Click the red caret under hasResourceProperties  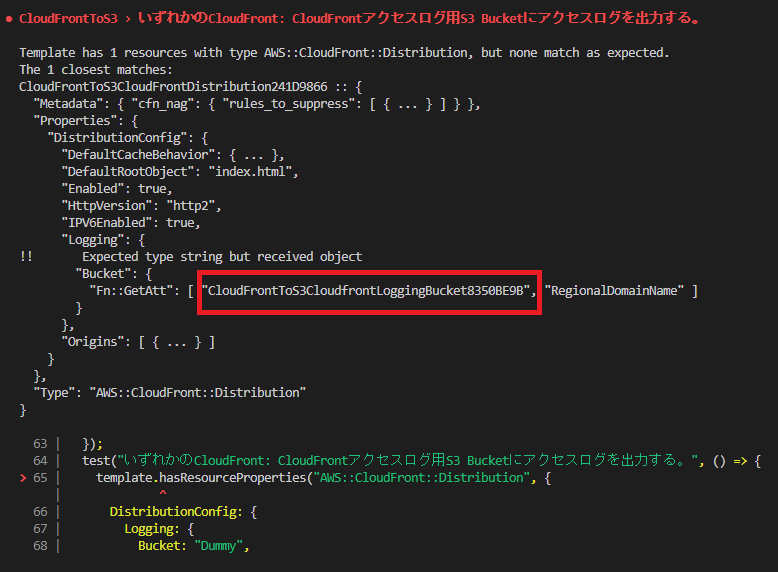(x=163, y=493)
